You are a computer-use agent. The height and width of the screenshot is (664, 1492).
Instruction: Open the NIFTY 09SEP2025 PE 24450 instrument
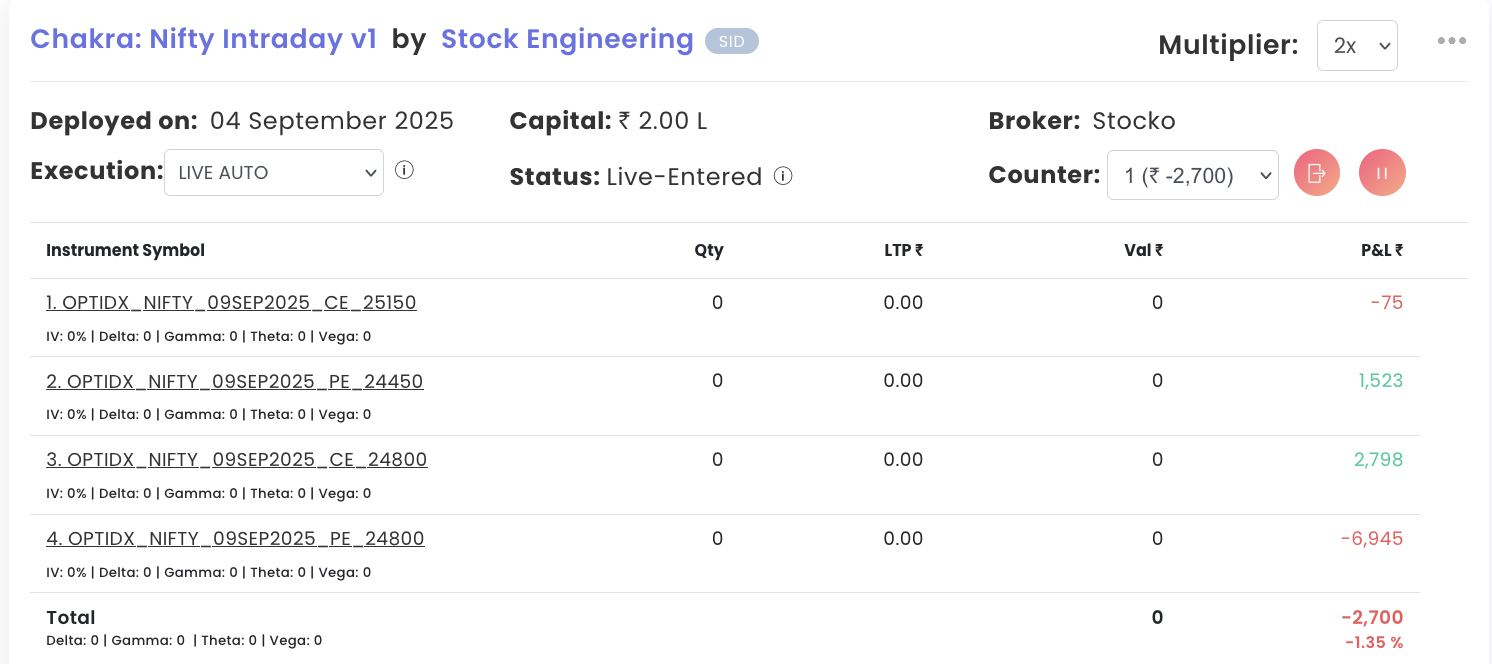[x=235, y=382]
